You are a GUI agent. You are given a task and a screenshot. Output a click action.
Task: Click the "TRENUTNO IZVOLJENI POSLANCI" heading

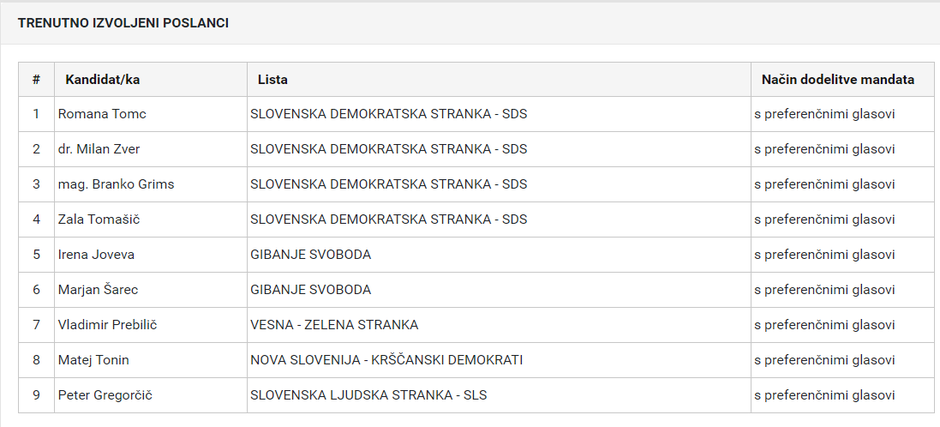pos(123,22)
